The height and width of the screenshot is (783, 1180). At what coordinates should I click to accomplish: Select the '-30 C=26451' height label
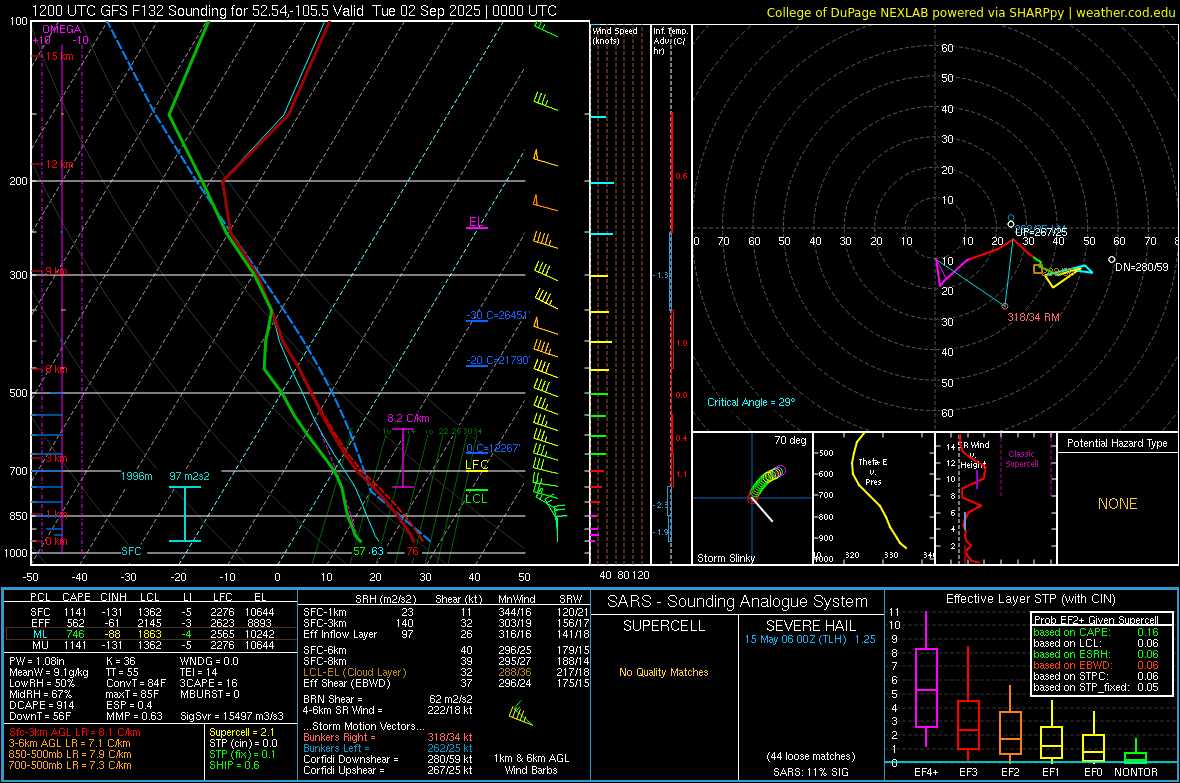[497, 315]
